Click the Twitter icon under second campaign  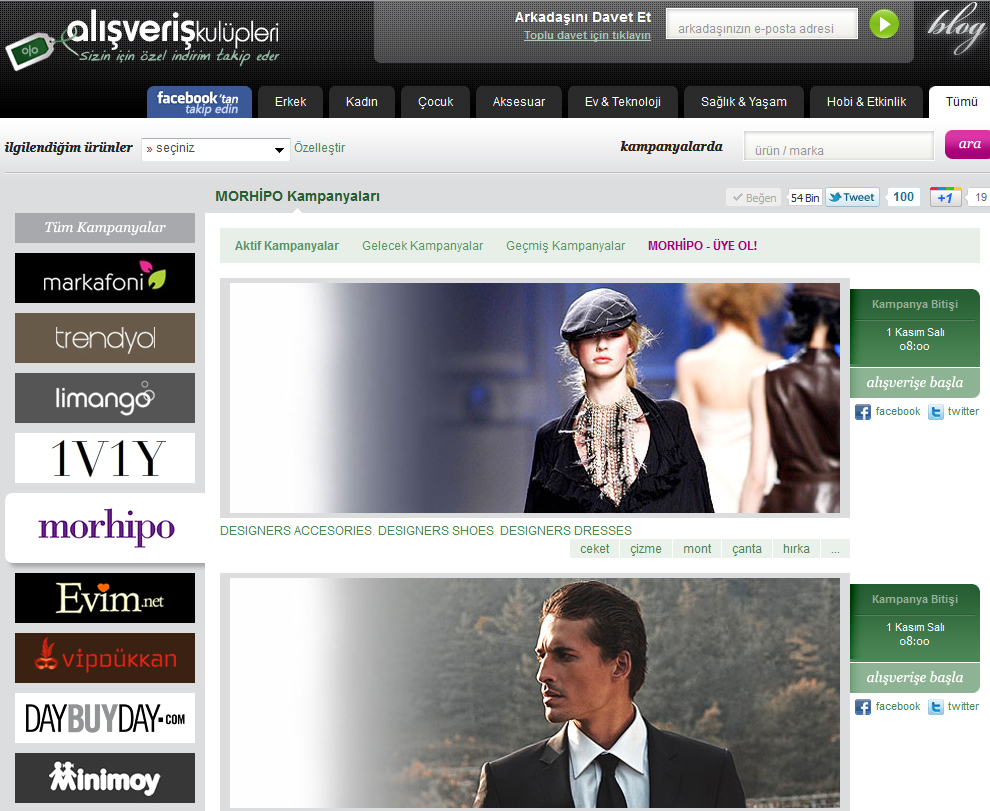[x=936, y=707]
